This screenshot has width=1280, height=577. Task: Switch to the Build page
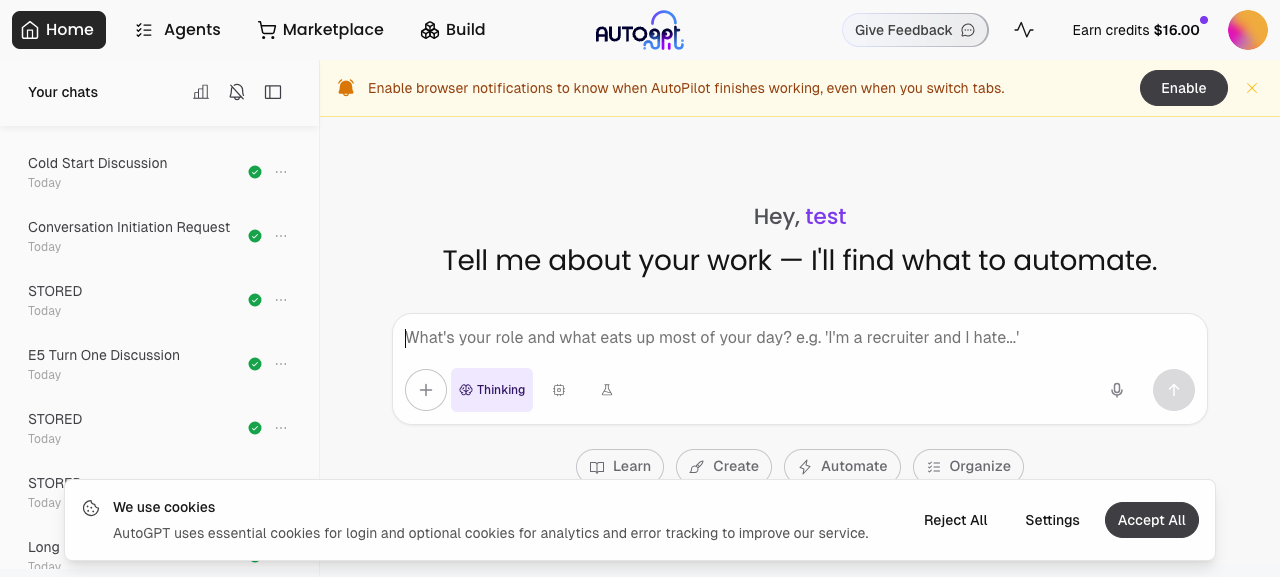point(453,30)
